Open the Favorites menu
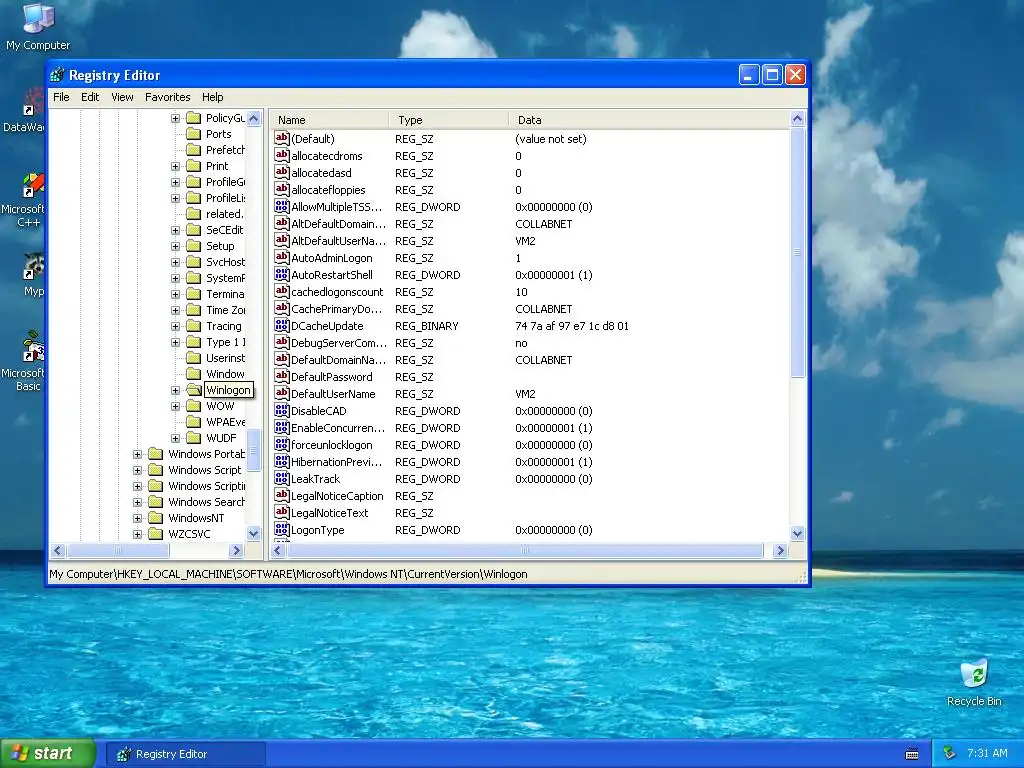This screenshot has width=1024, height=768. [x=168, y=97]
